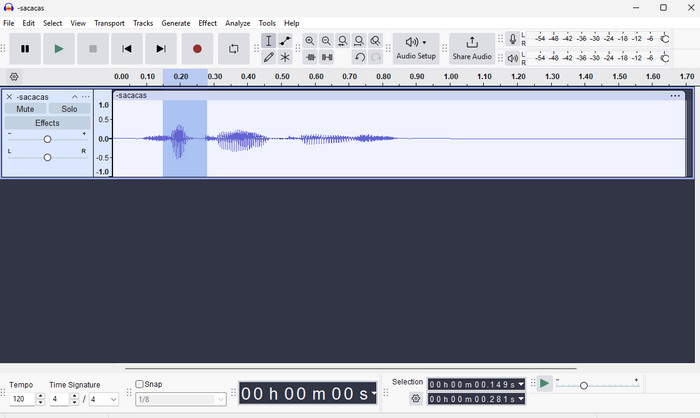Open the selection settings gear

[416, 398]
